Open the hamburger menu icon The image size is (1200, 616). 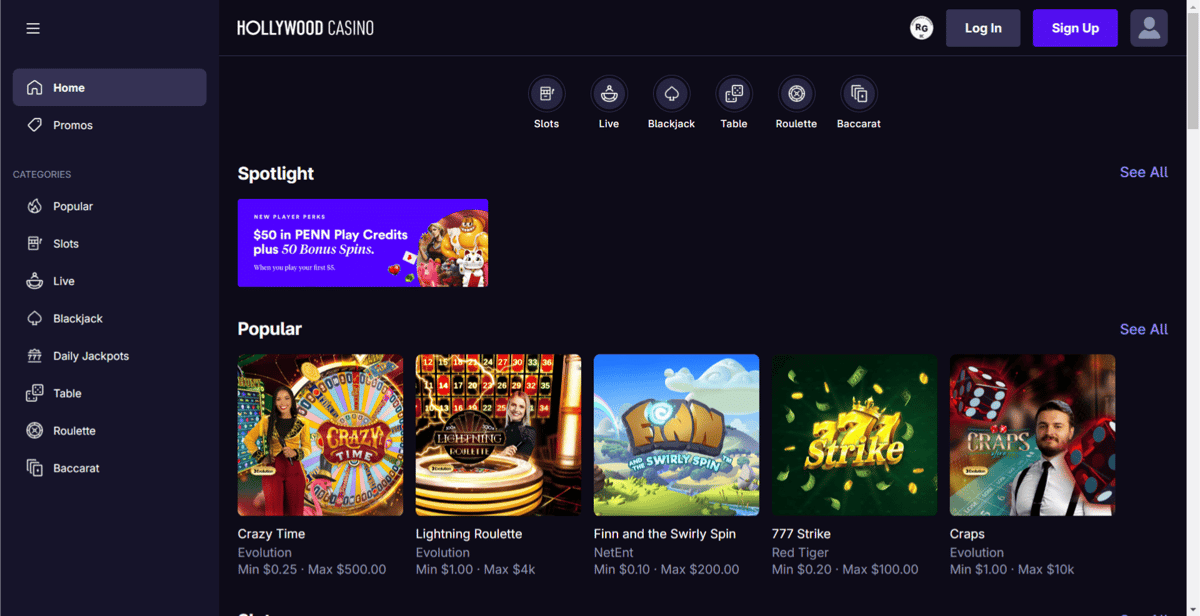[x=33, y=29]
